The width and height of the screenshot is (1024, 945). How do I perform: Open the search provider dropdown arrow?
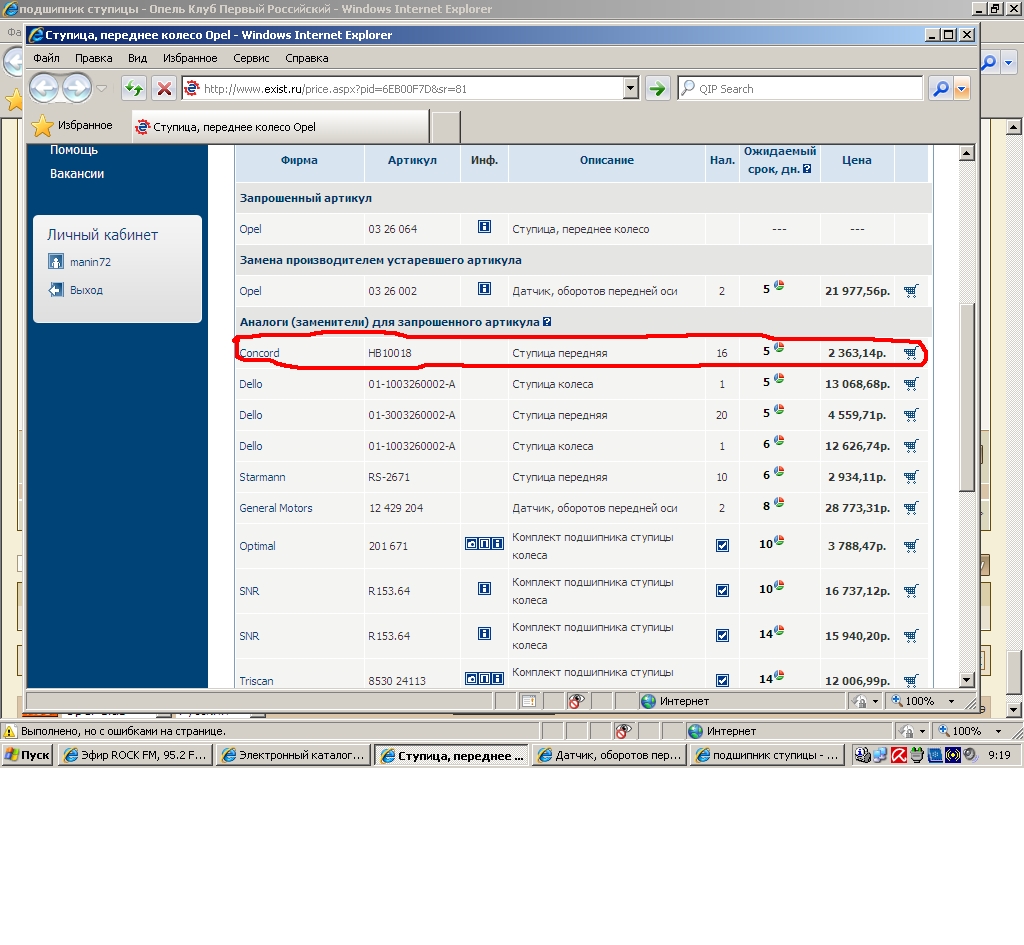click(x=961, y=88)
